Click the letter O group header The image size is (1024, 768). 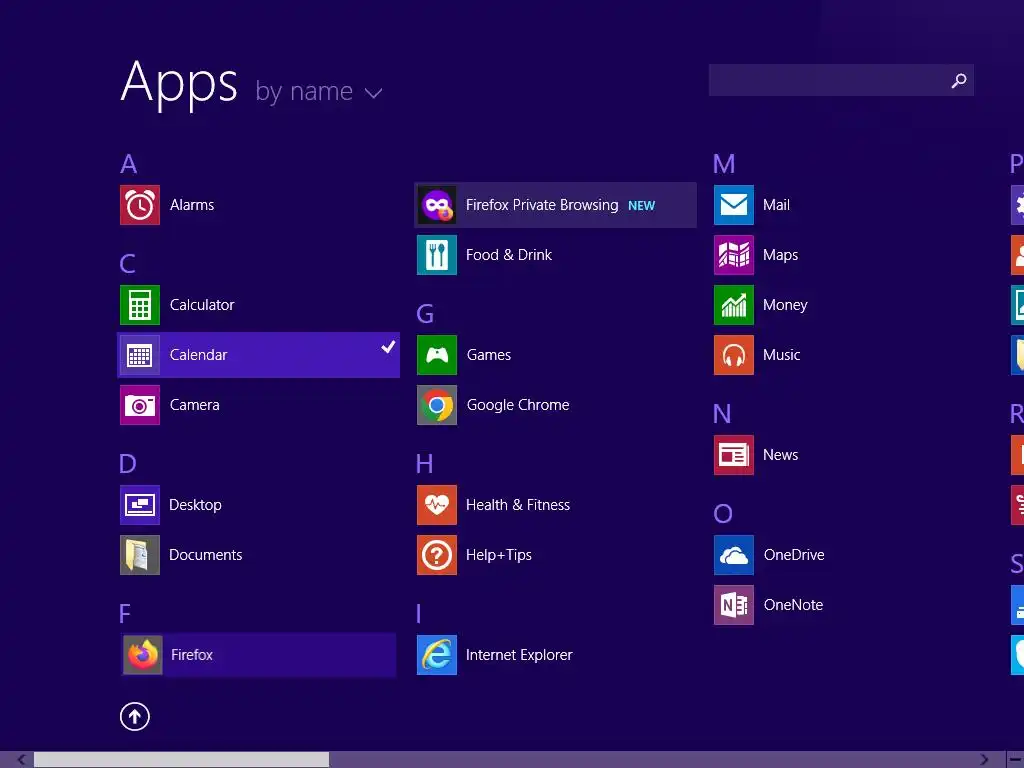tap(723, 514)
